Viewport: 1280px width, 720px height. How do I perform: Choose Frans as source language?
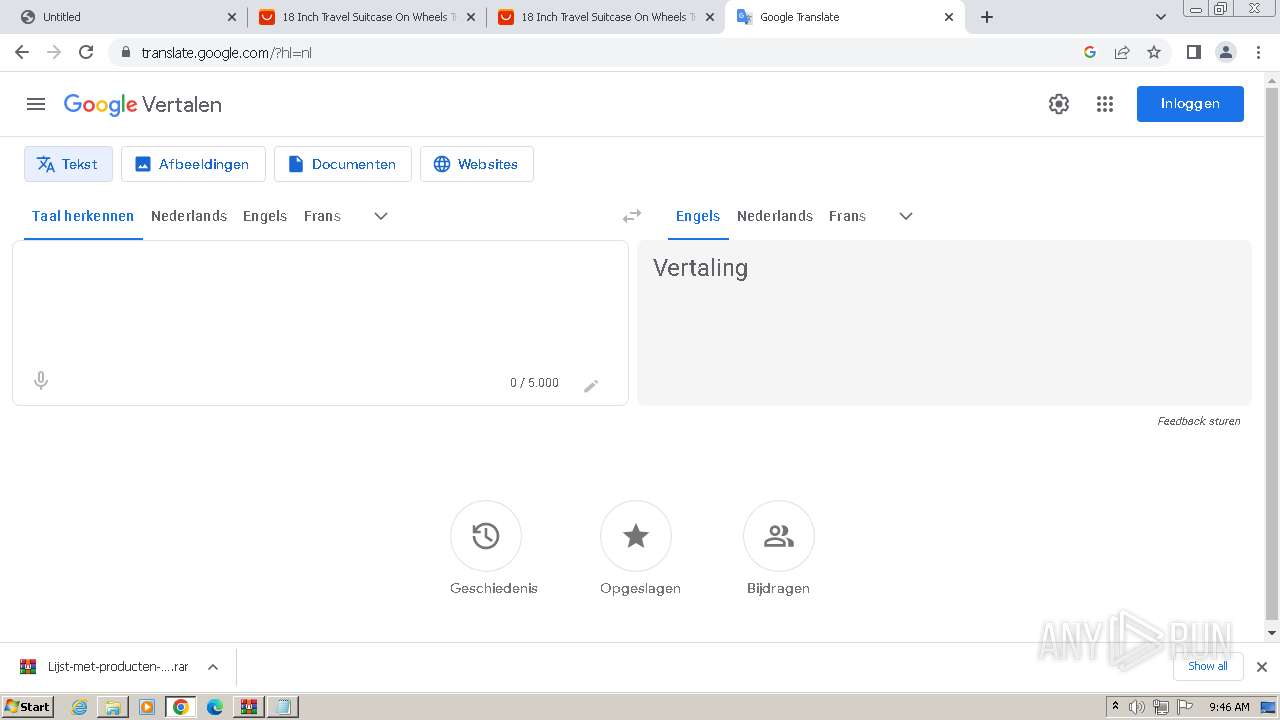[x=322, y=216]
